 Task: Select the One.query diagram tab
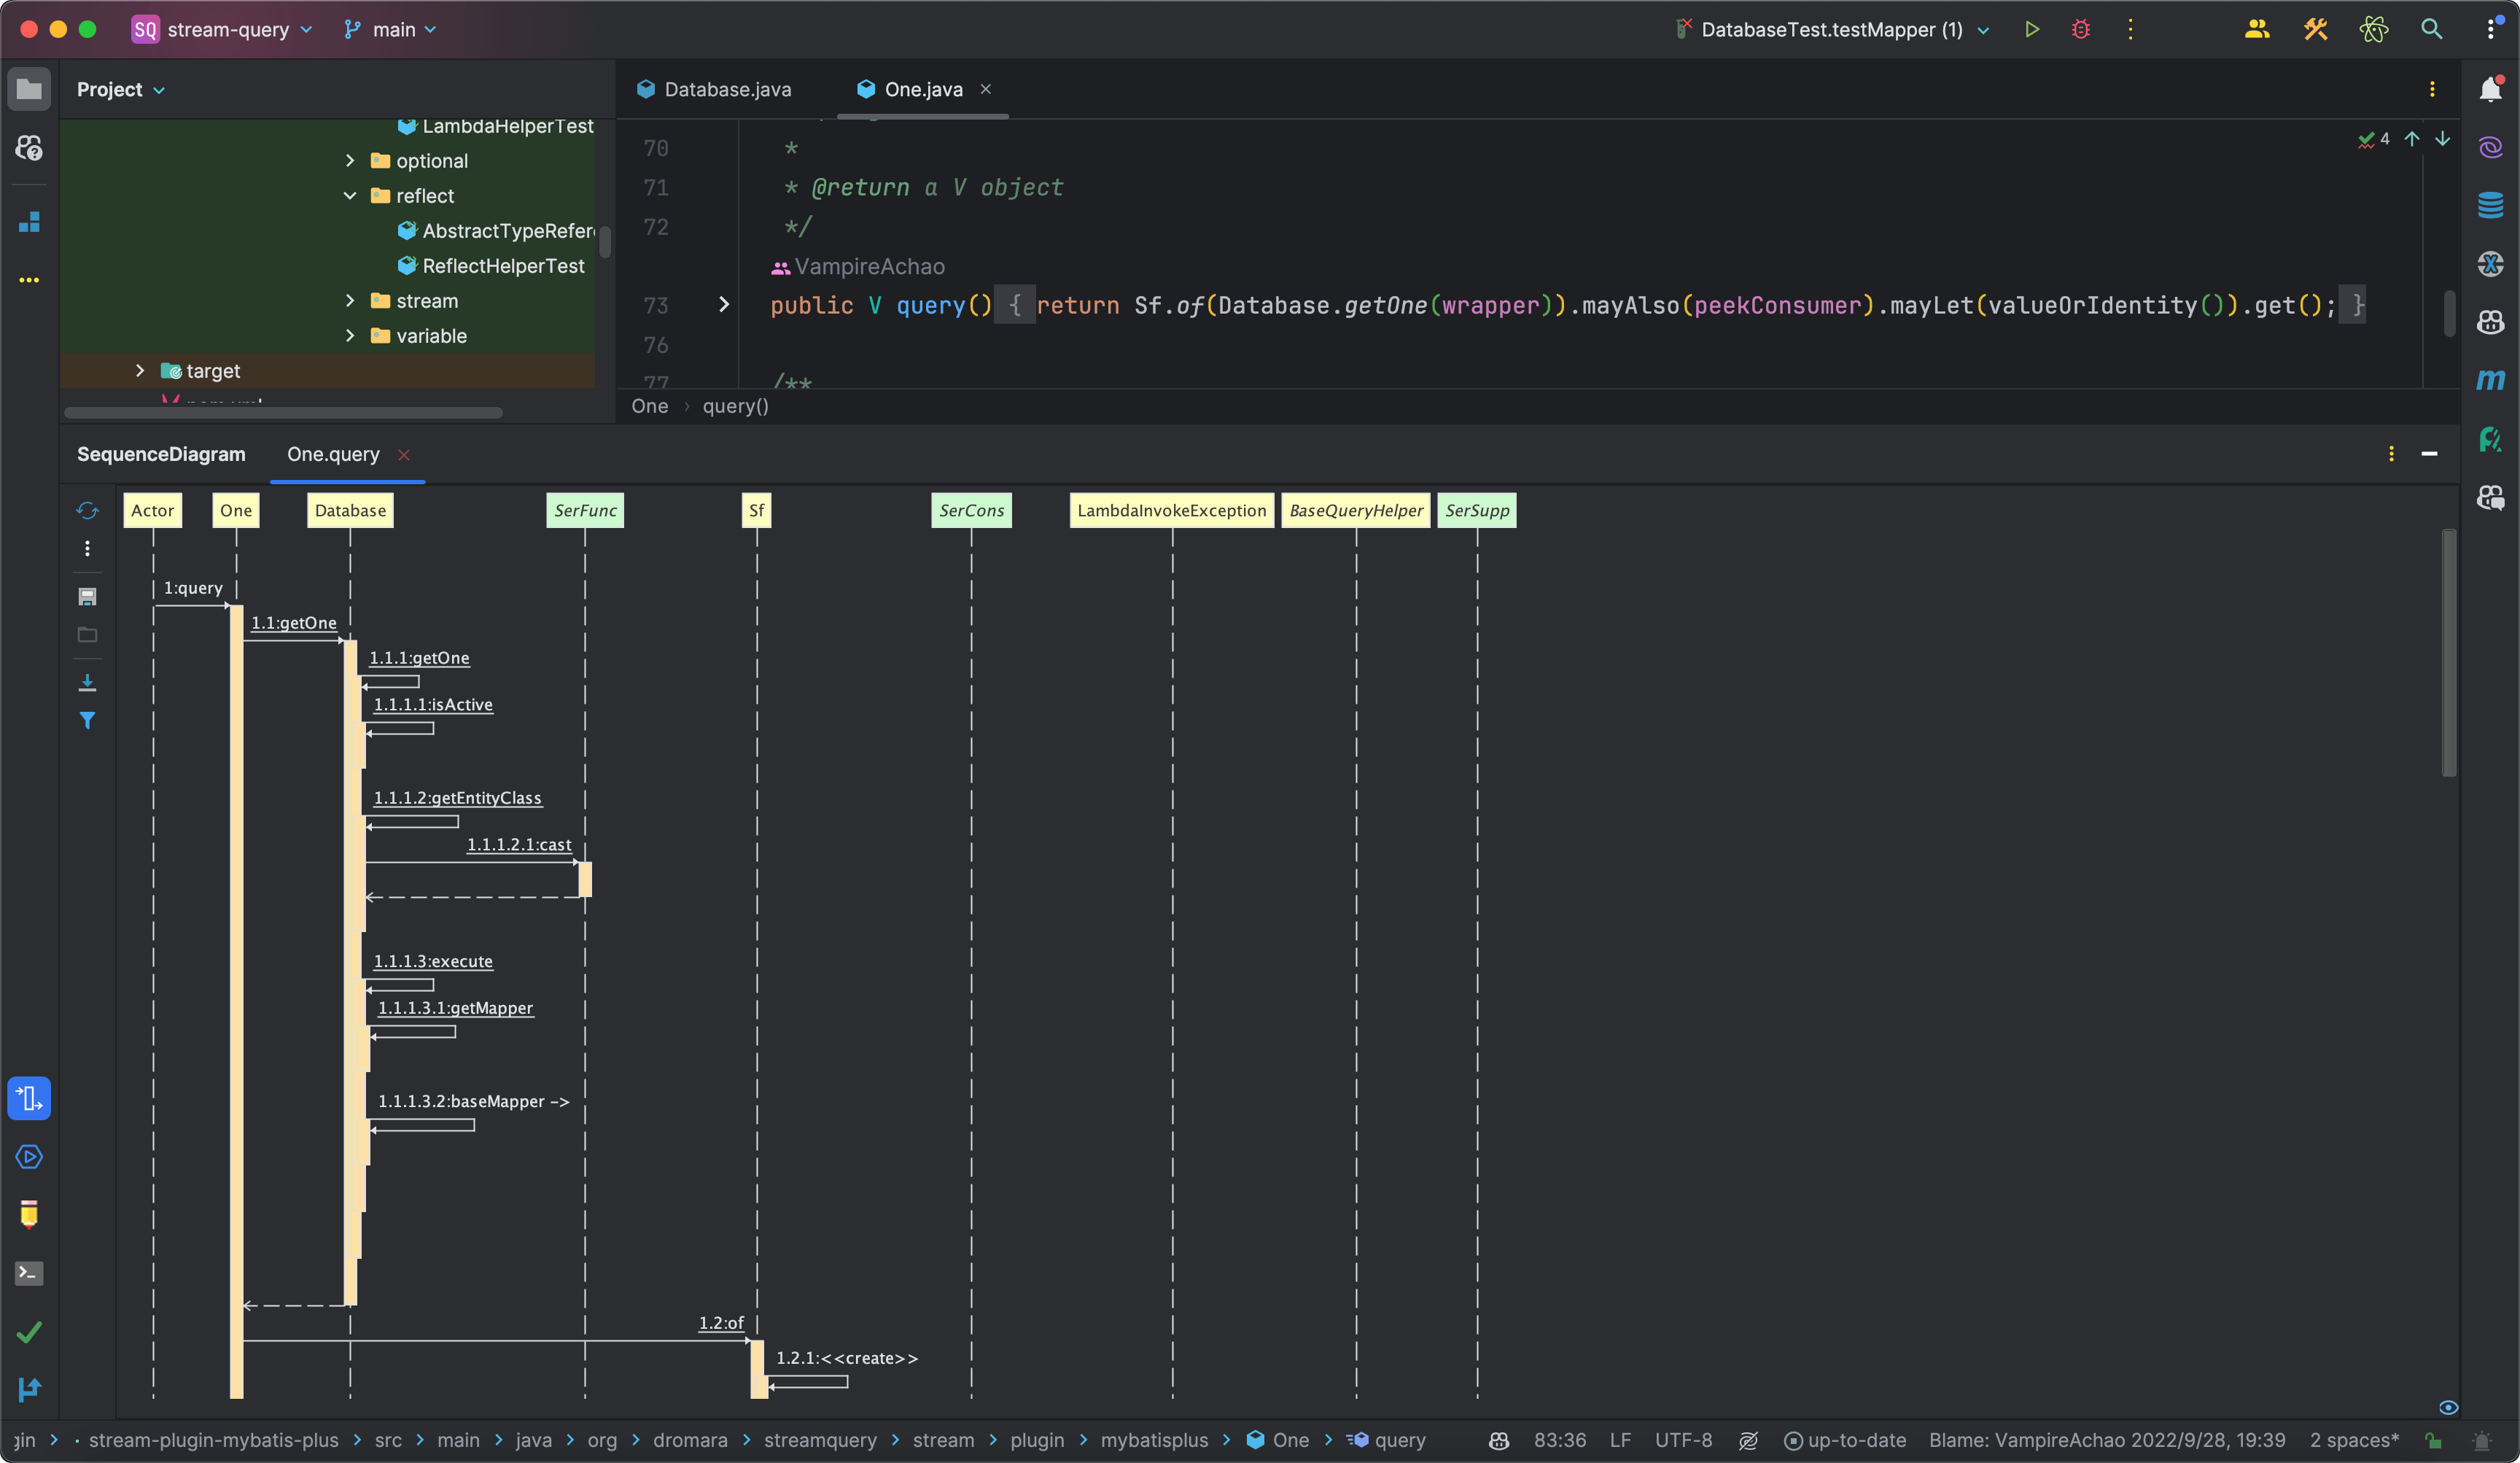333,455
